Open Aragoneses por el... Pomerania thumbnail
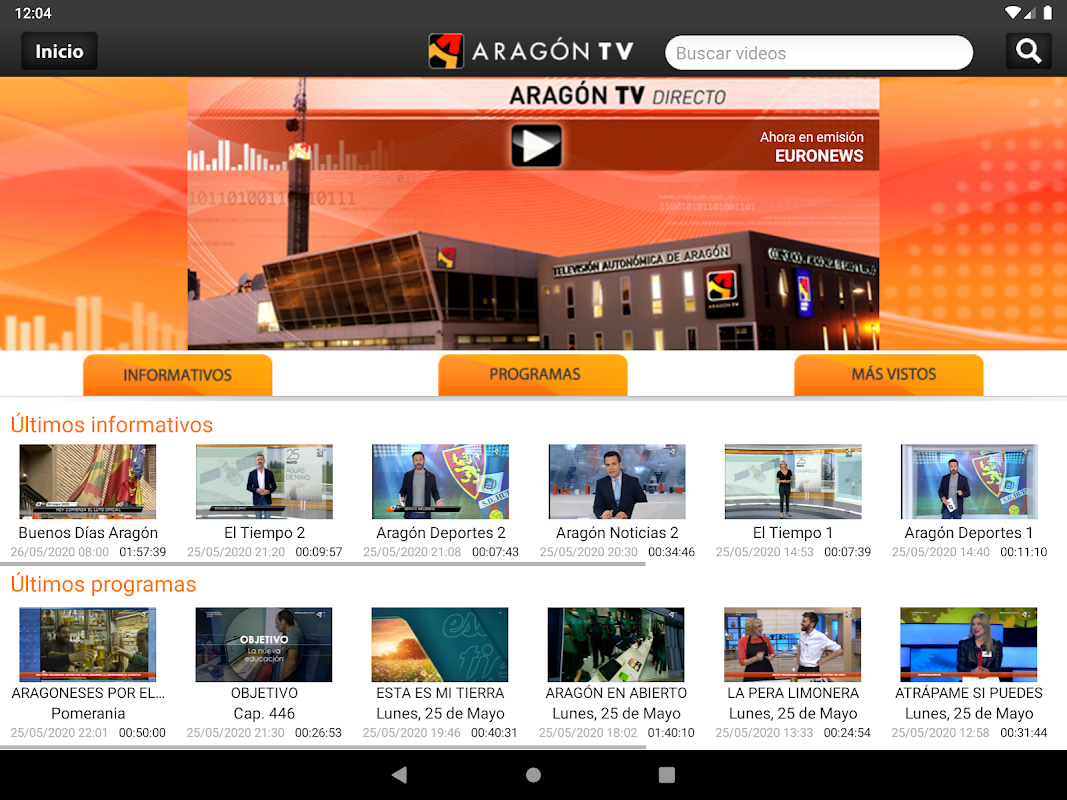Image resolution: width=1067 pixels, height=800 pixels. pos(88,644)
